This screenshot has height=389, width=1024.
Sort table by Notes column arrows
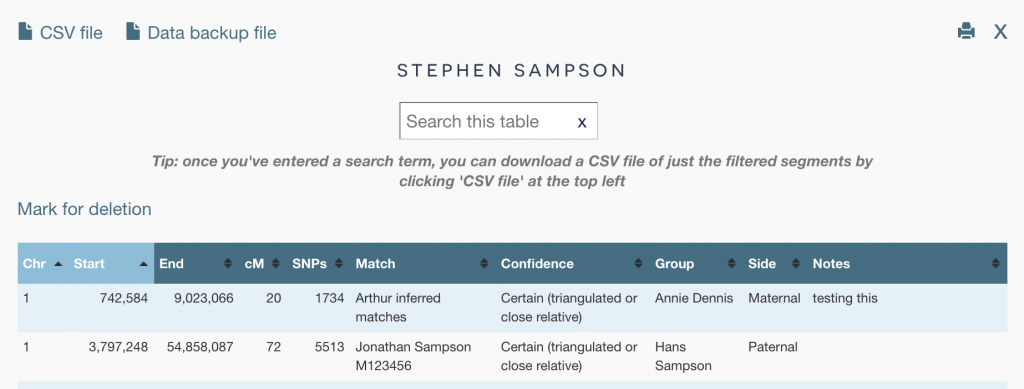pos(995,264)
